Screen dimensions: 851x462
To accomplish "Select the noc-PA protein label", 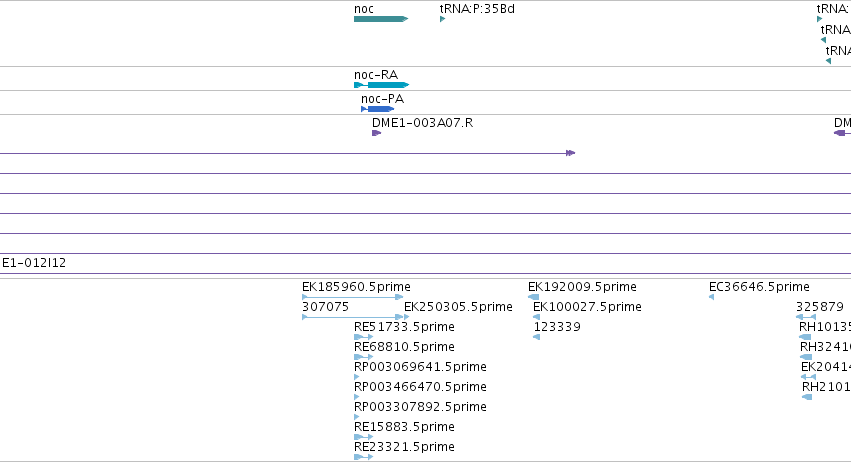I will tap(383, 99).
